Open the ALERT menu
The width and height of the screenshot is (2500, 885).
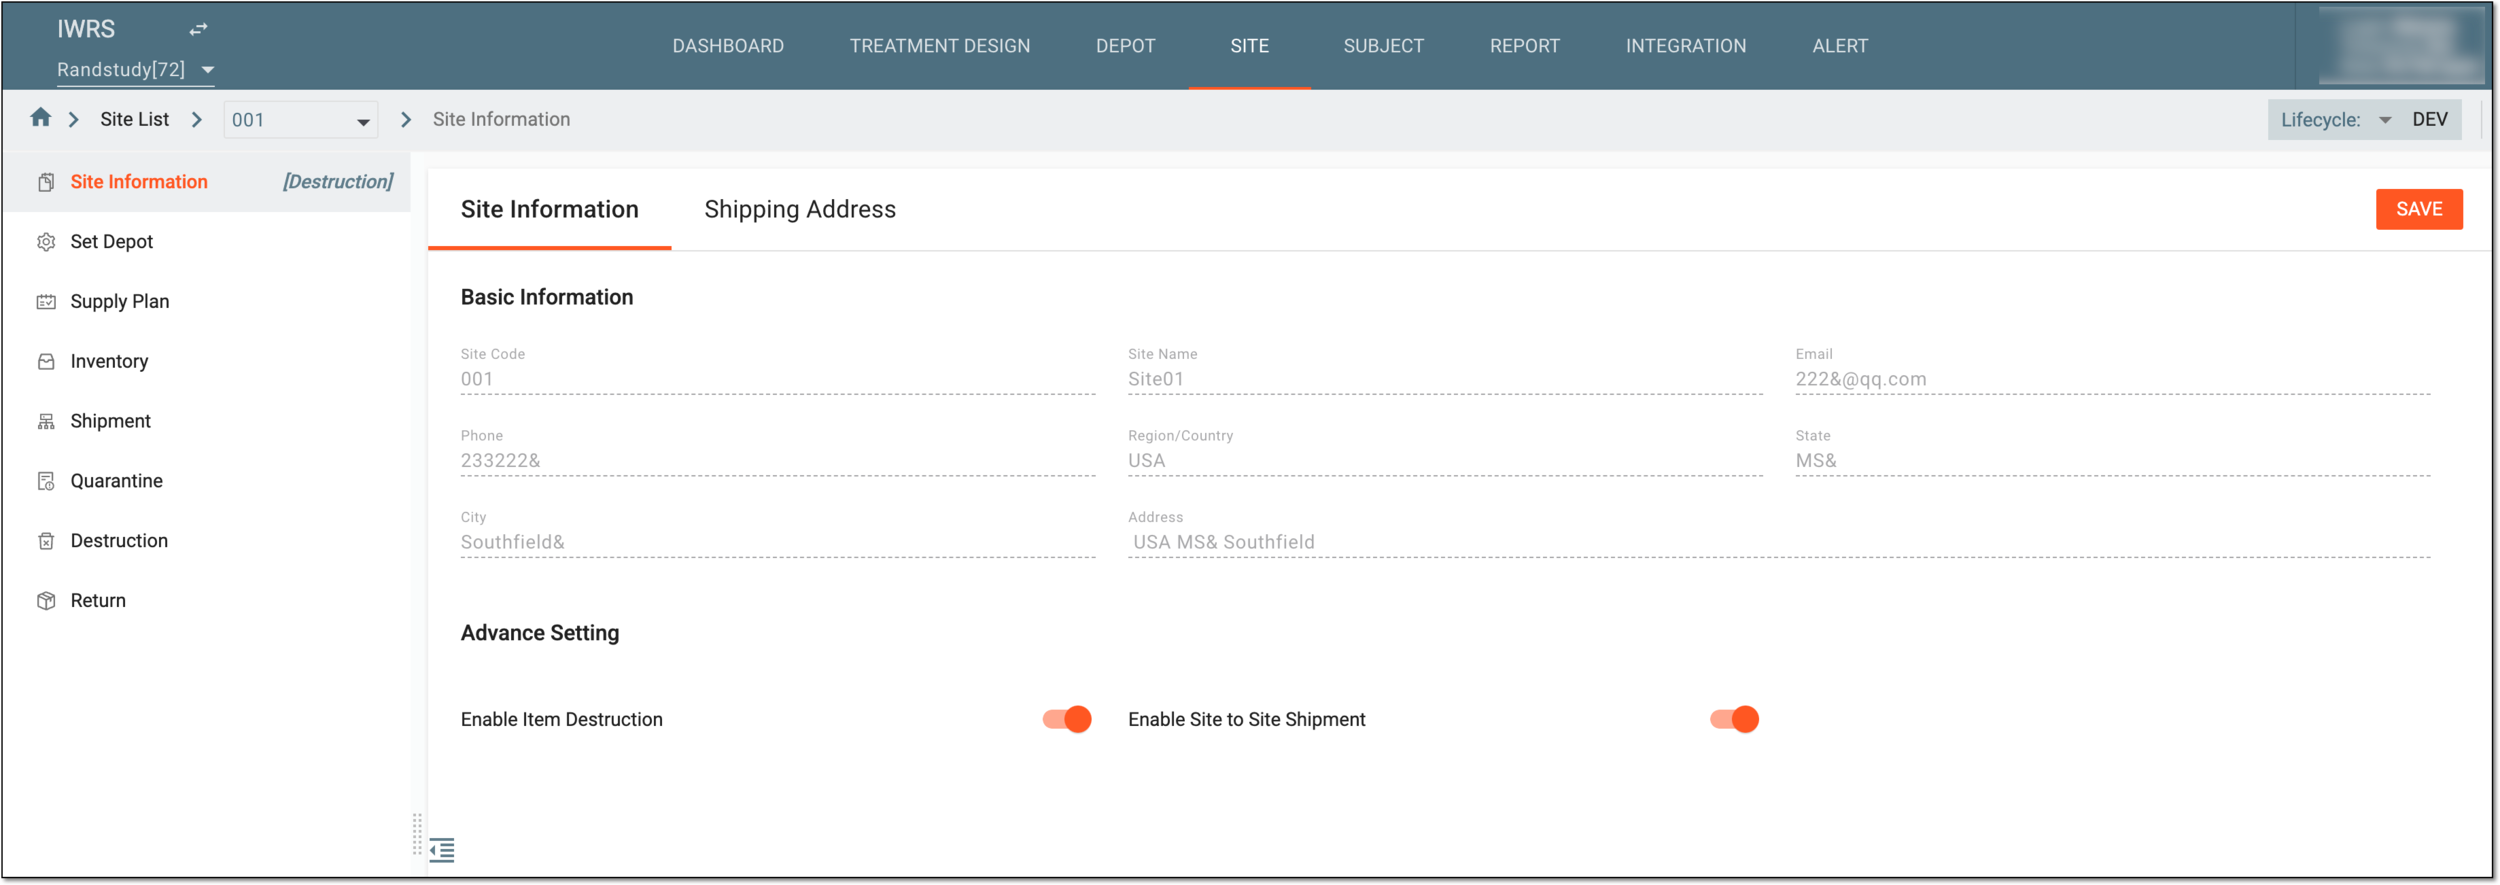pyautogui.click(x=1840, y=46)
